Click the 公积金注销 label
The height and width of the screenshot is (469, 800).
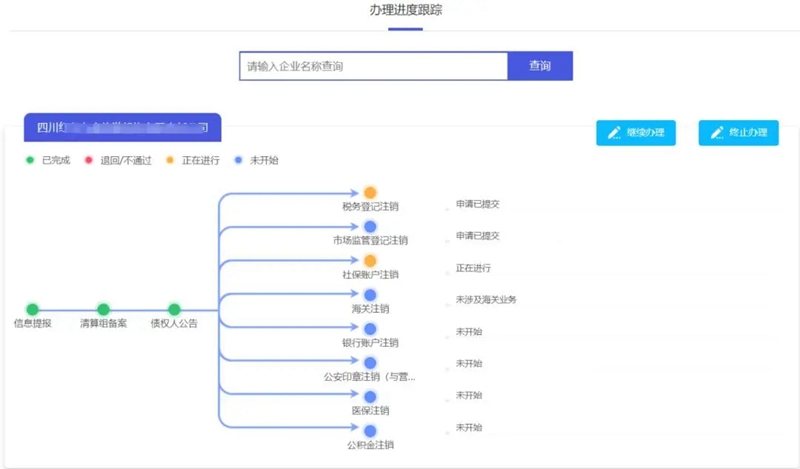pos(370,445)
